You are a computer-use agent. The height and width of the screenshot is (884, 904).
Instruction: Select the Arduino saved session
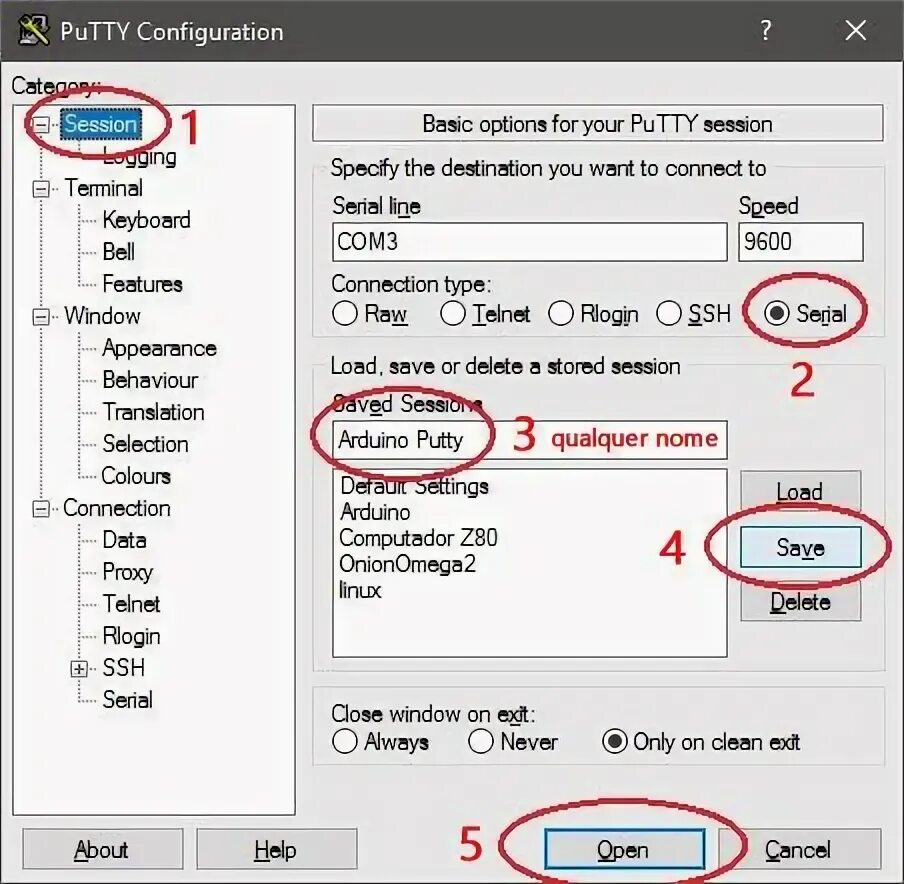coord(375,512)
